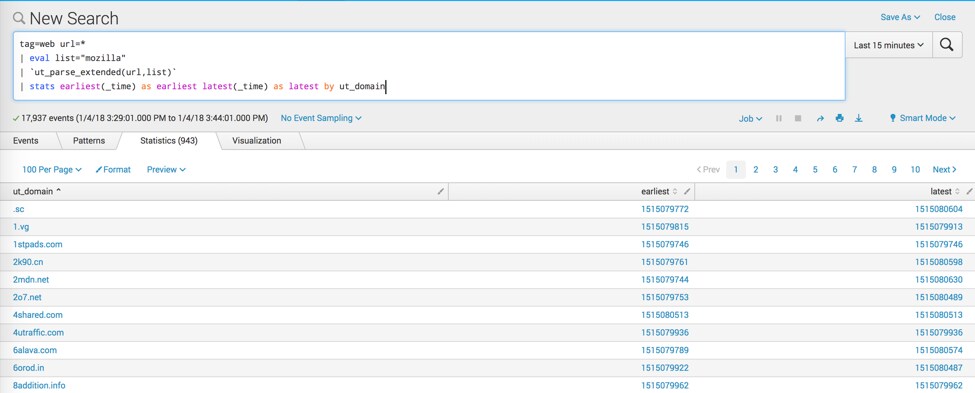Viewport: 975px width, 393px height.
Task: Switch to the Visualization tab
Action: point(256,141)
